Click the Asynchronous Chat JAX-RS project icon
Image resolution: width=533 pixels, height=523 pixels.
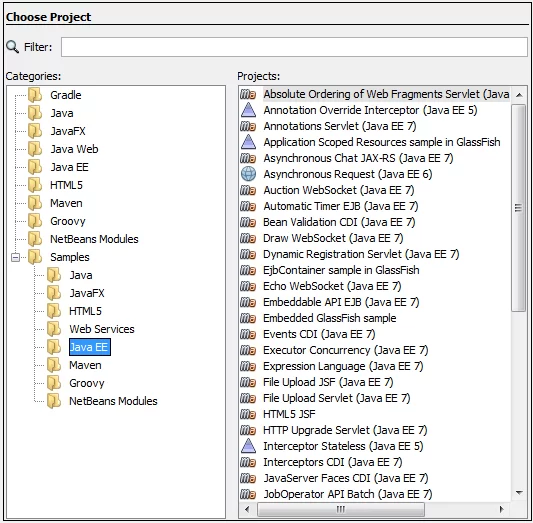[248, 158]
